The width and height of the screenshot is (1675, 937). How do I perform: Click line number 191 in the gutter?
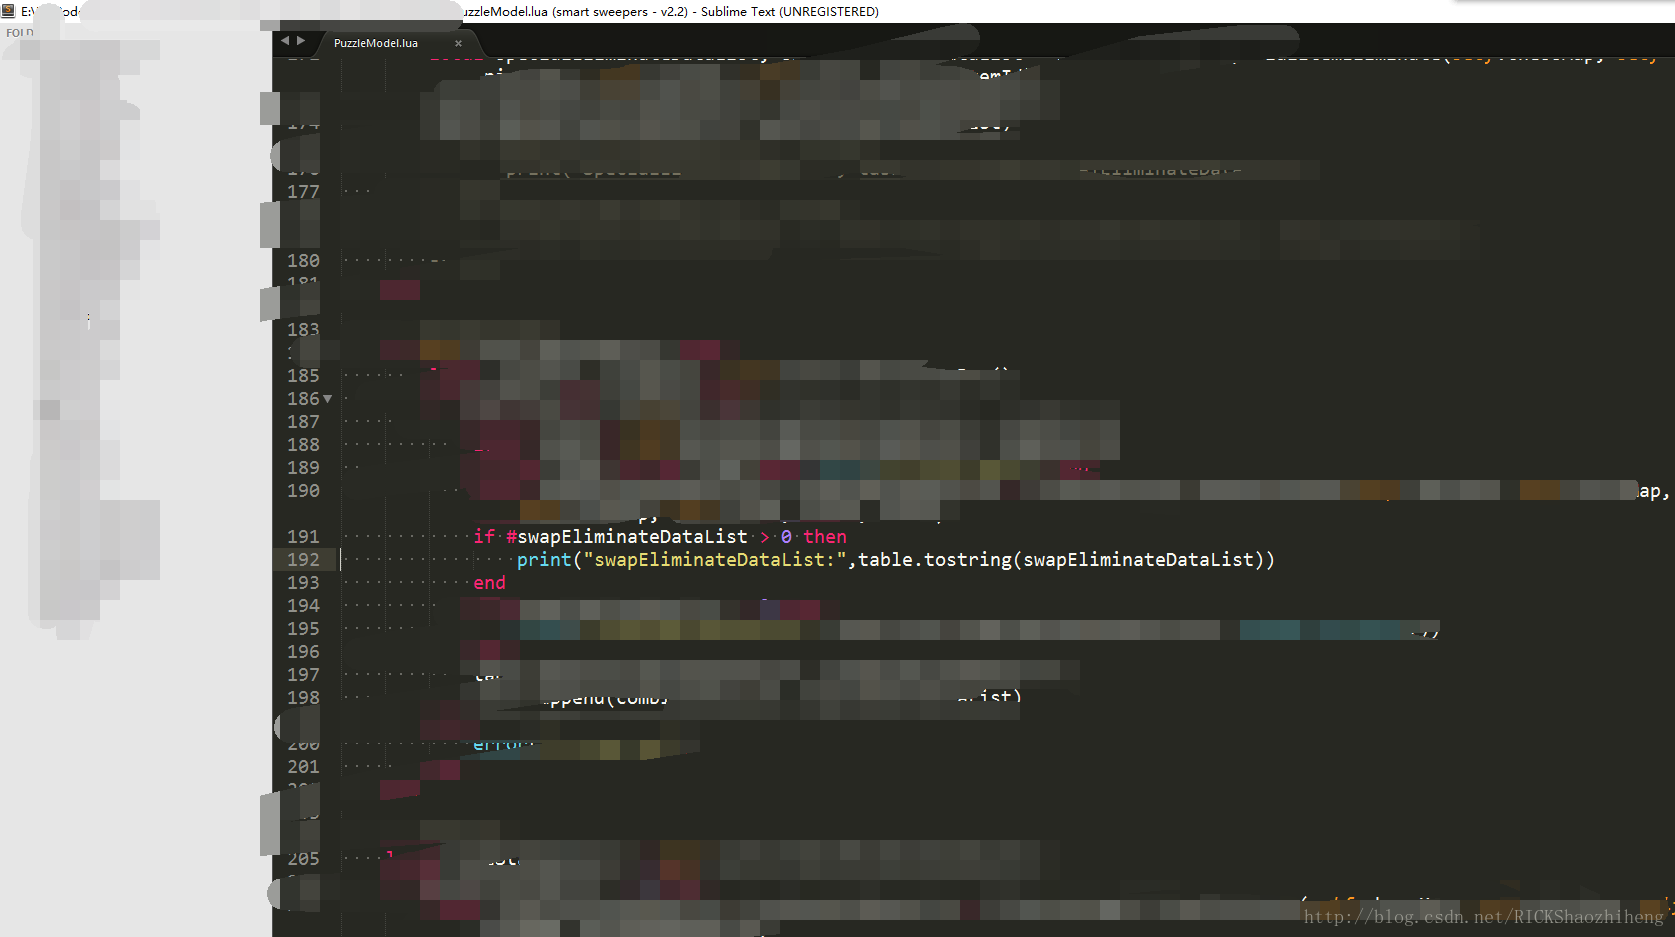[x=303, y=537]
